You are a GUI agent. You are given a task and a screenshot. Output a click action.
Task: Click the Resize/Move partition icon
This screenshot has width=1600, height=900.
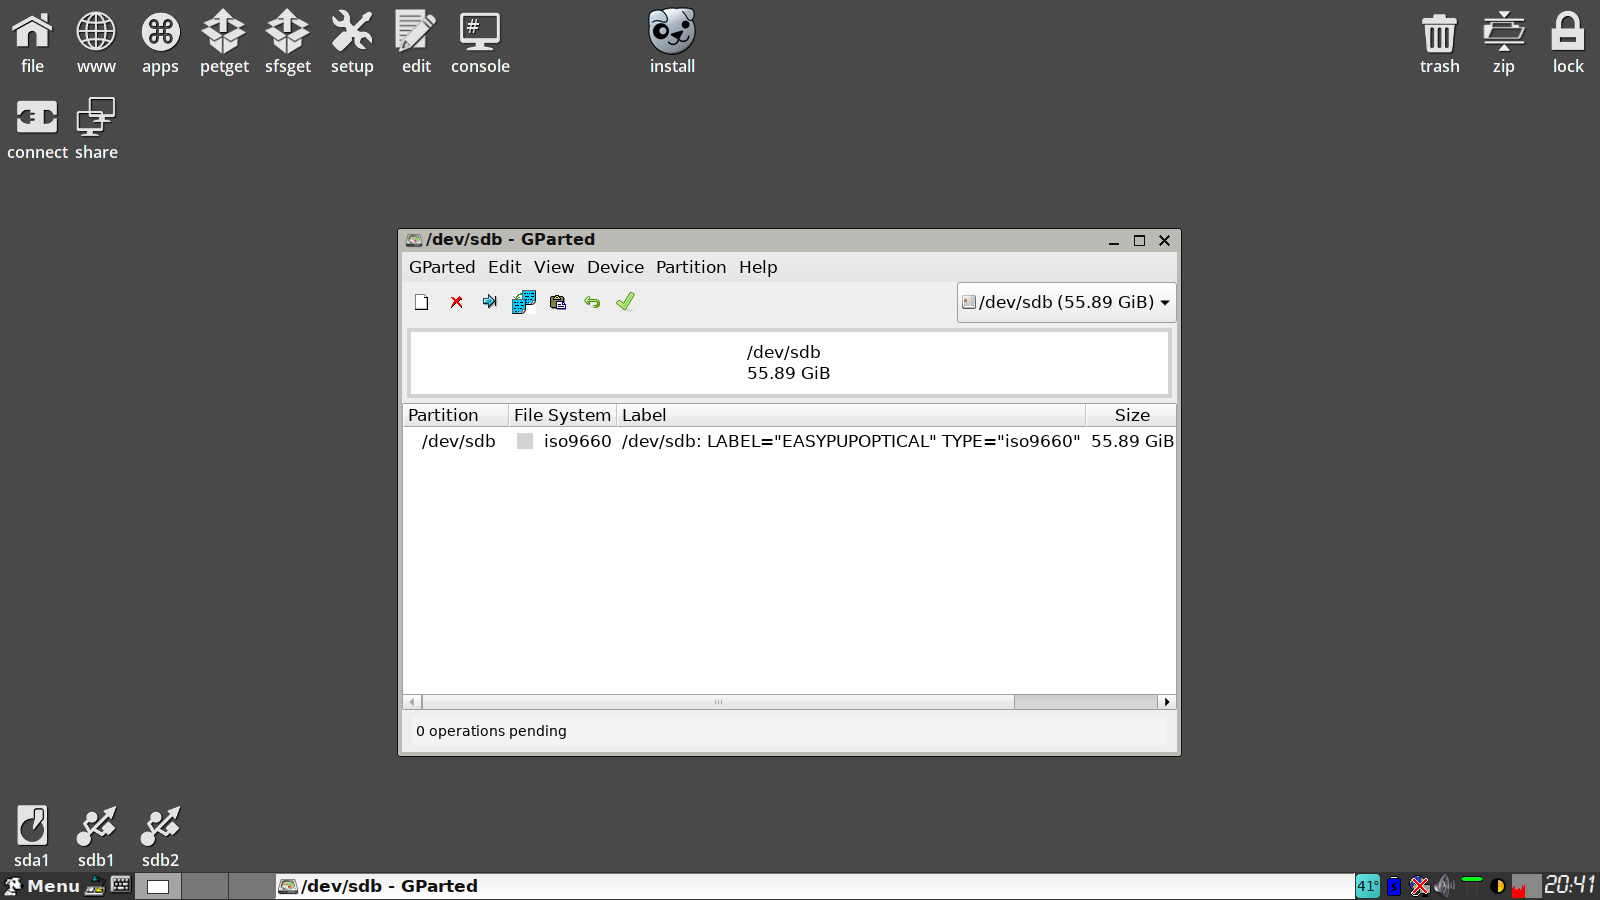490,302
